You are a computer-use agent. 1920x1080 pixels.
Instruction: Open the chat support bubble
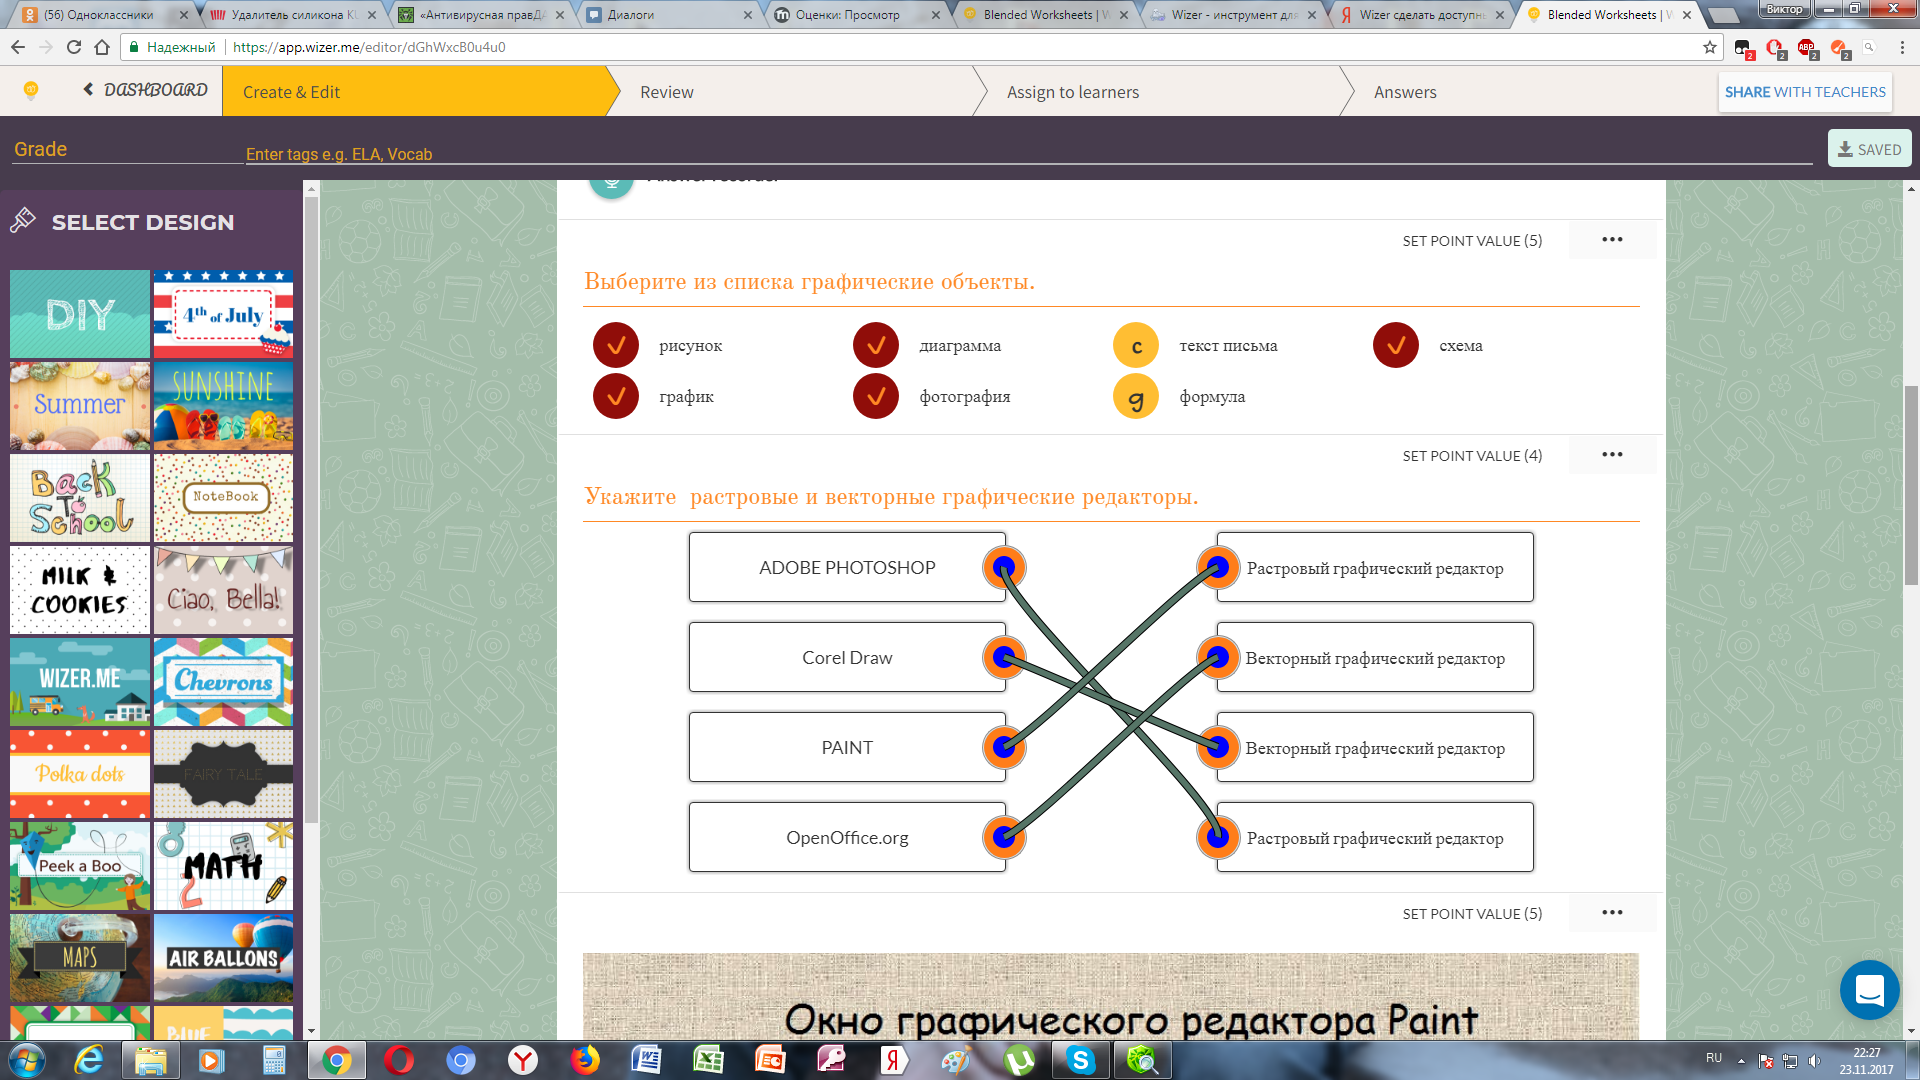[x=1869, y=990]
